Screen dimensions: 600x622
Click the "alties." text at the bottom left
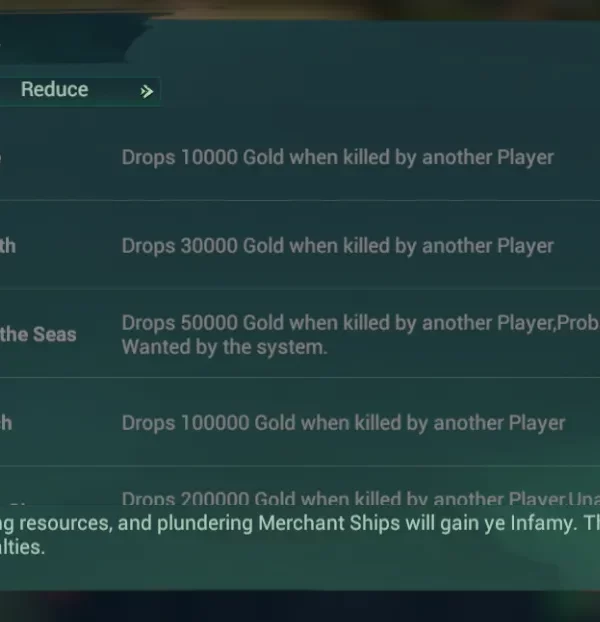coord(22,548)
